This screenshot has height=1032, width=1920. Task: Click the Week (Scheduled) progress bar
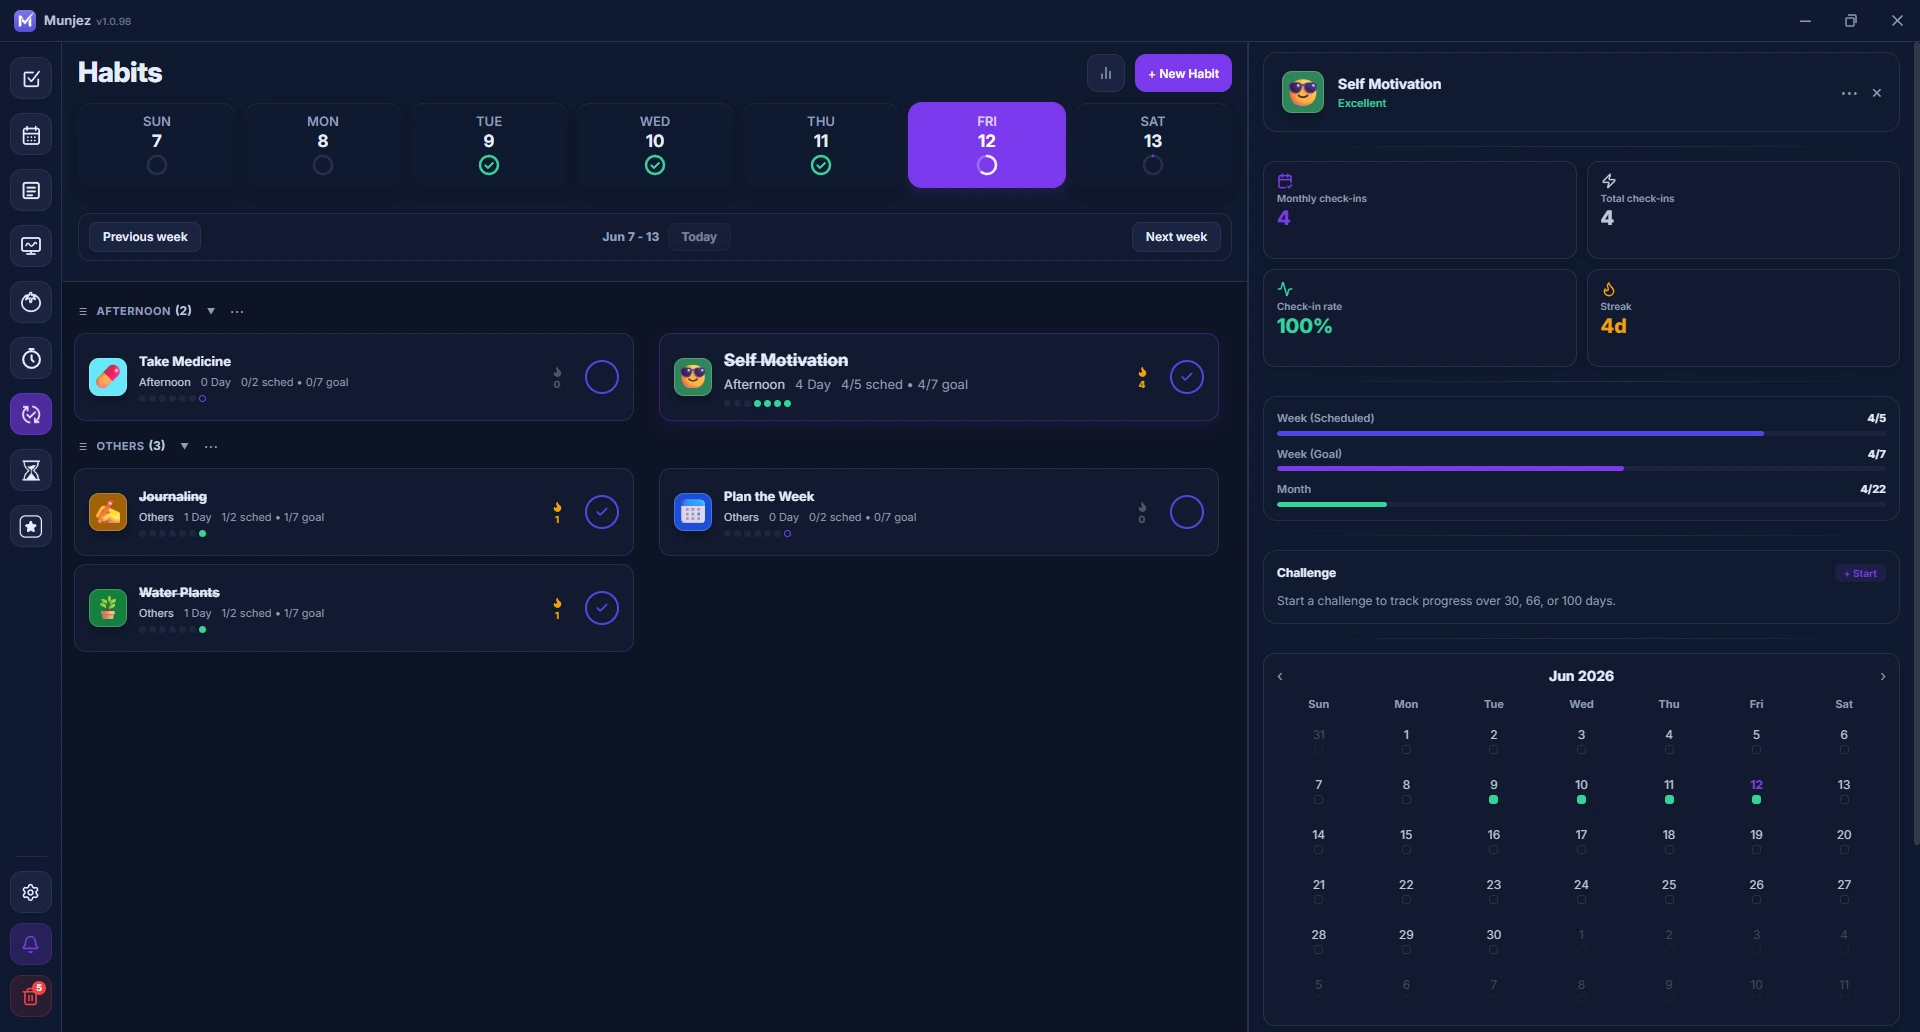1581,434
